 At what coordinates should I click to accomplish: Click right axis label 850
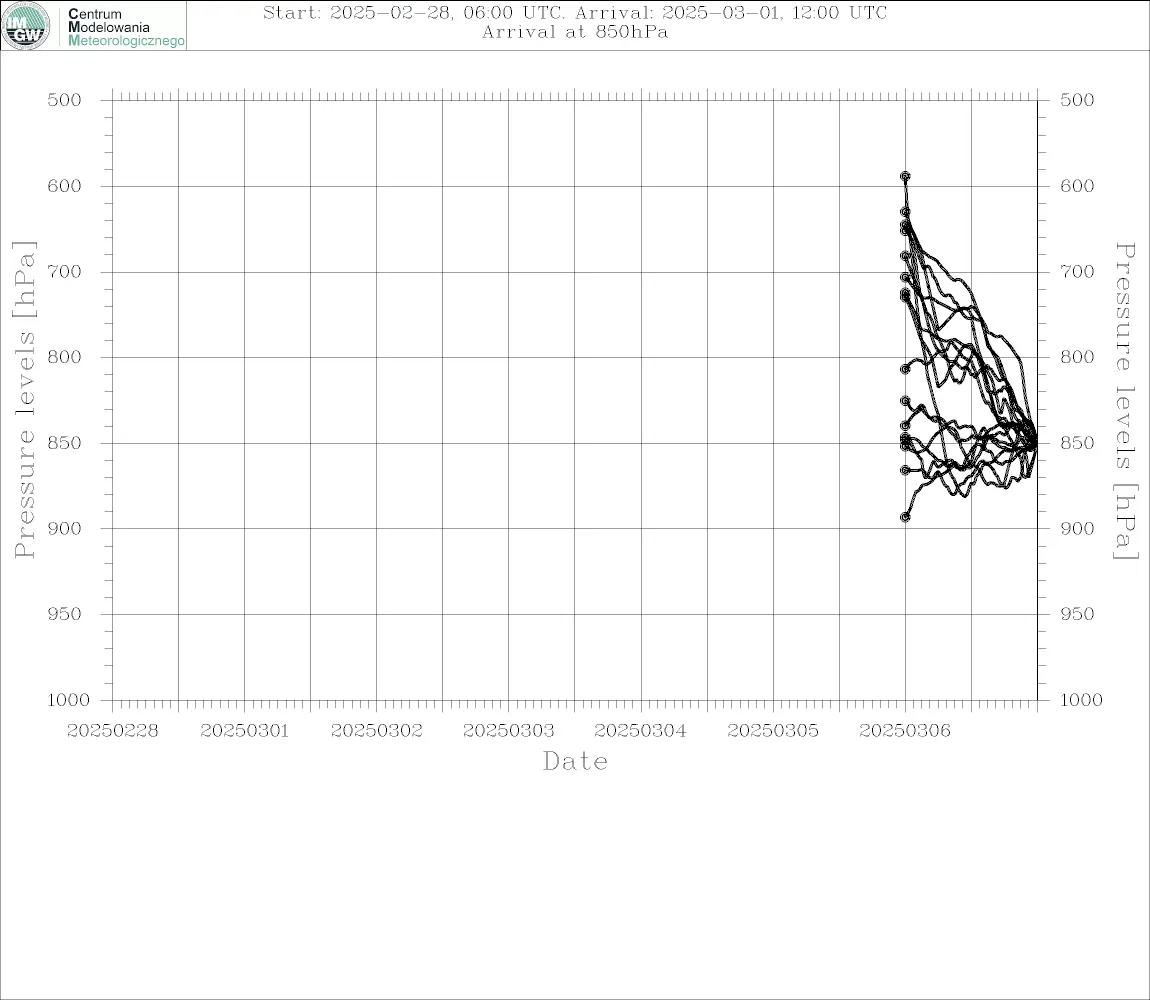coord(1077,443)
